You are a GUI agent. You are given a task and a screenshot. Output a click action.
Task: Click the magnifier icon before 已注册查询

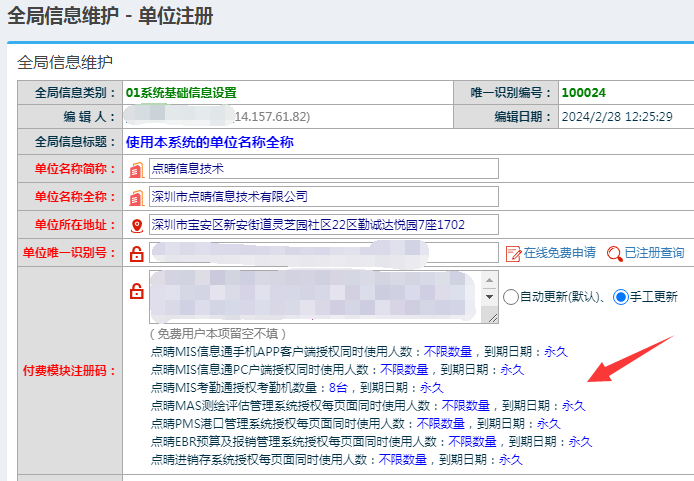(614, 253)
